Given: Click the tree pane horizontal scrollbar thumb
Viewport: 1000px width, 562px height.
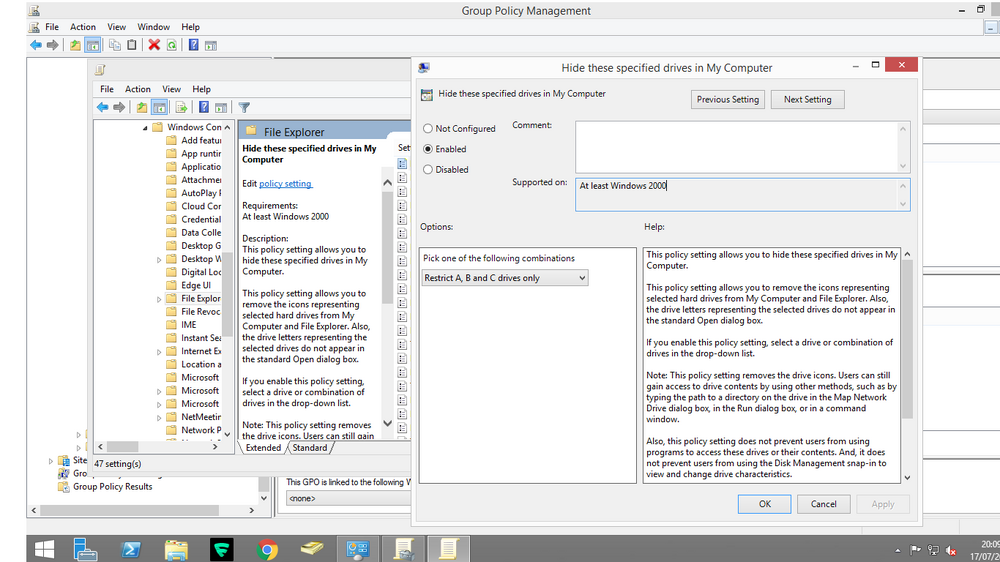Looking at the screenshot, I should point(122,447).
